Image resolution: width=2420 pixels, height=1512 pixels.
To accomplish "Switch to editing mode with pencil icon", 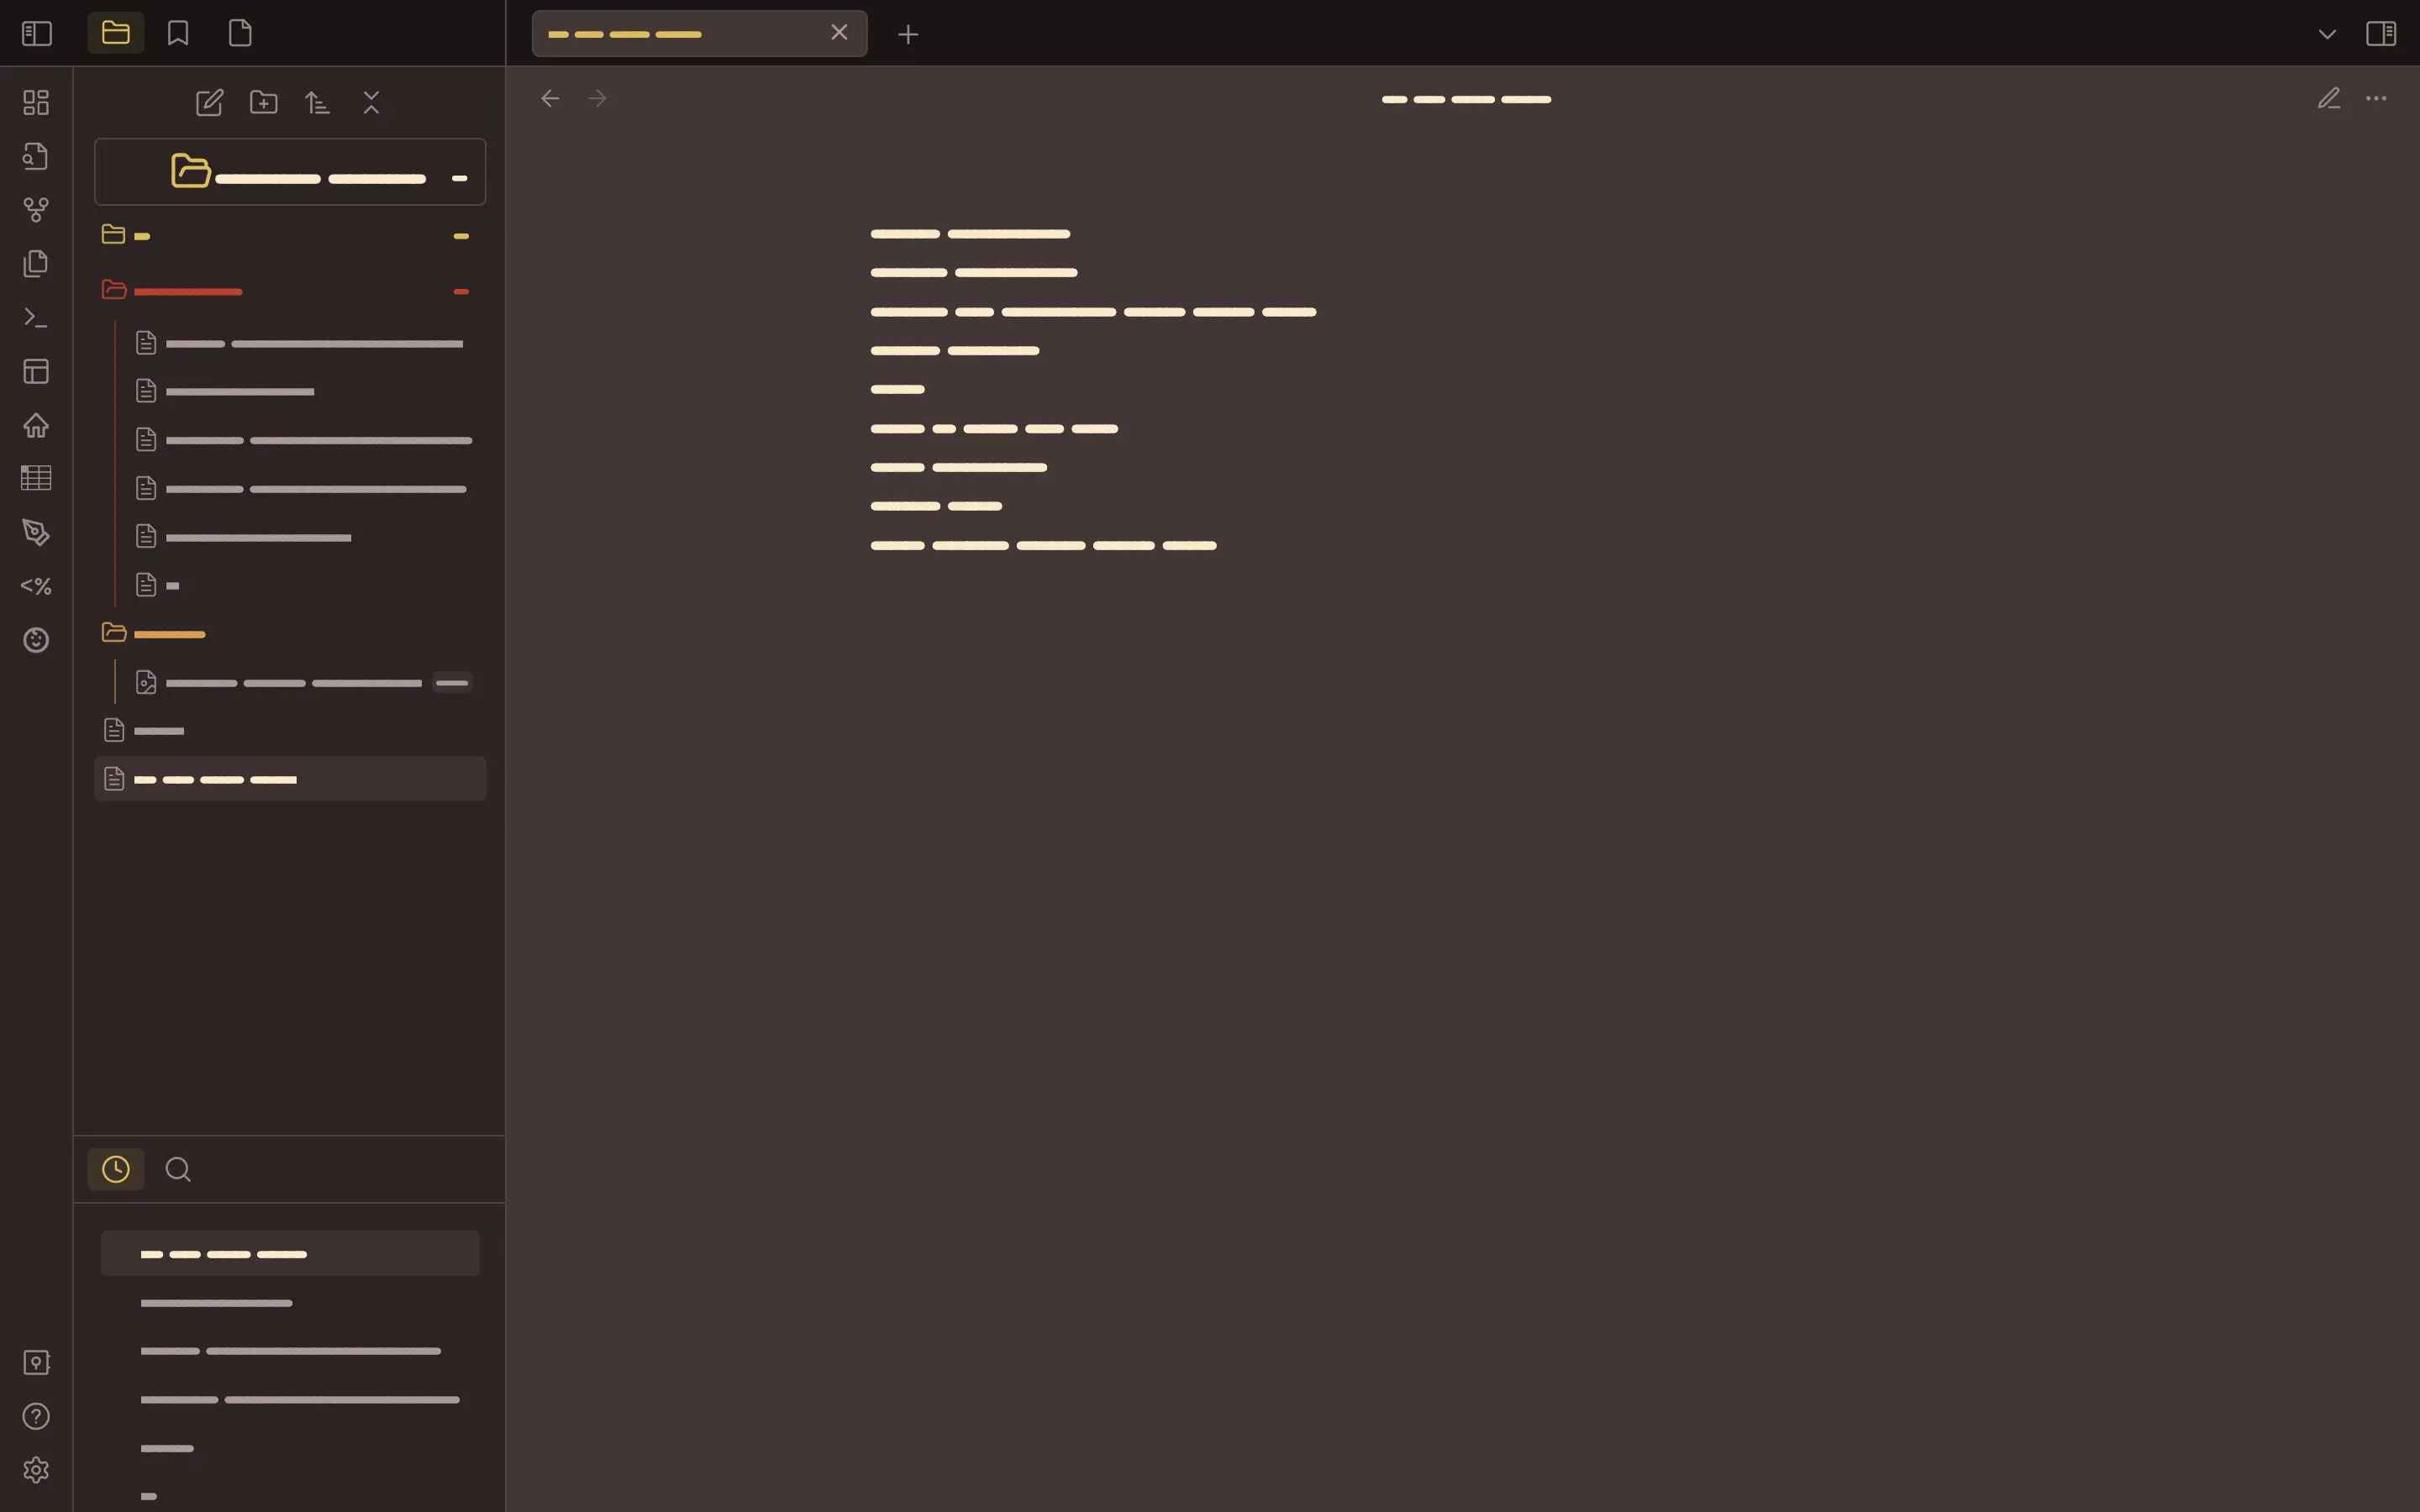I will pos(2329,98).
